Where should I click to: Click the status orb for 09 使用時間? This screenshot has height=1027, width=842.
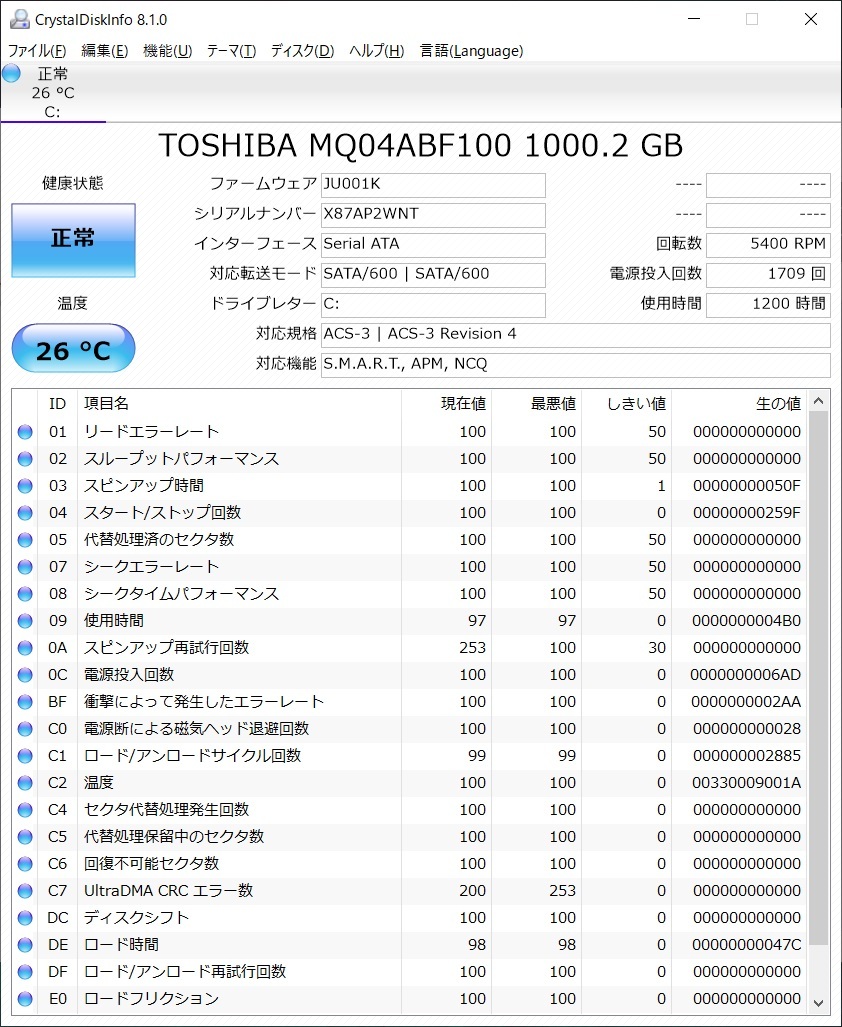25,621
